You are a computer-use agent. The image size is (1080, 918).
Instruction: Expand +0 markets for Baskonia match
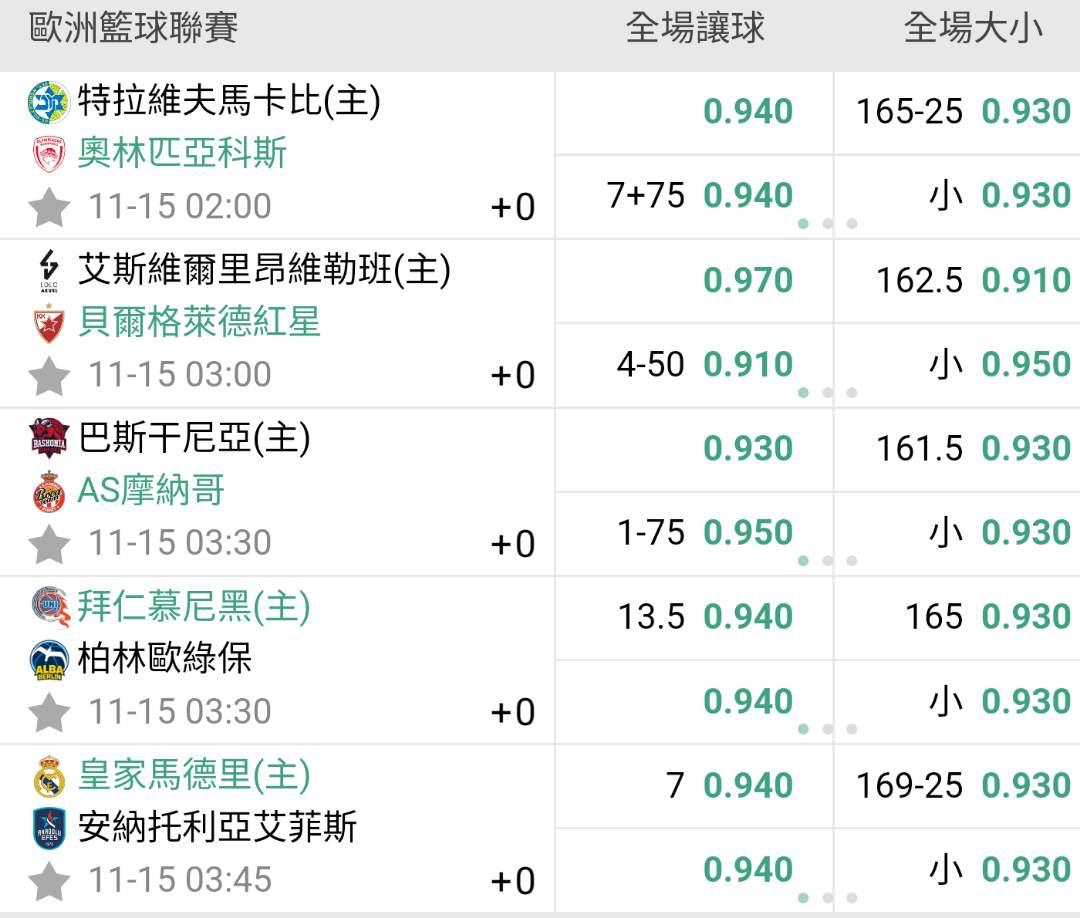click(512, 544)
